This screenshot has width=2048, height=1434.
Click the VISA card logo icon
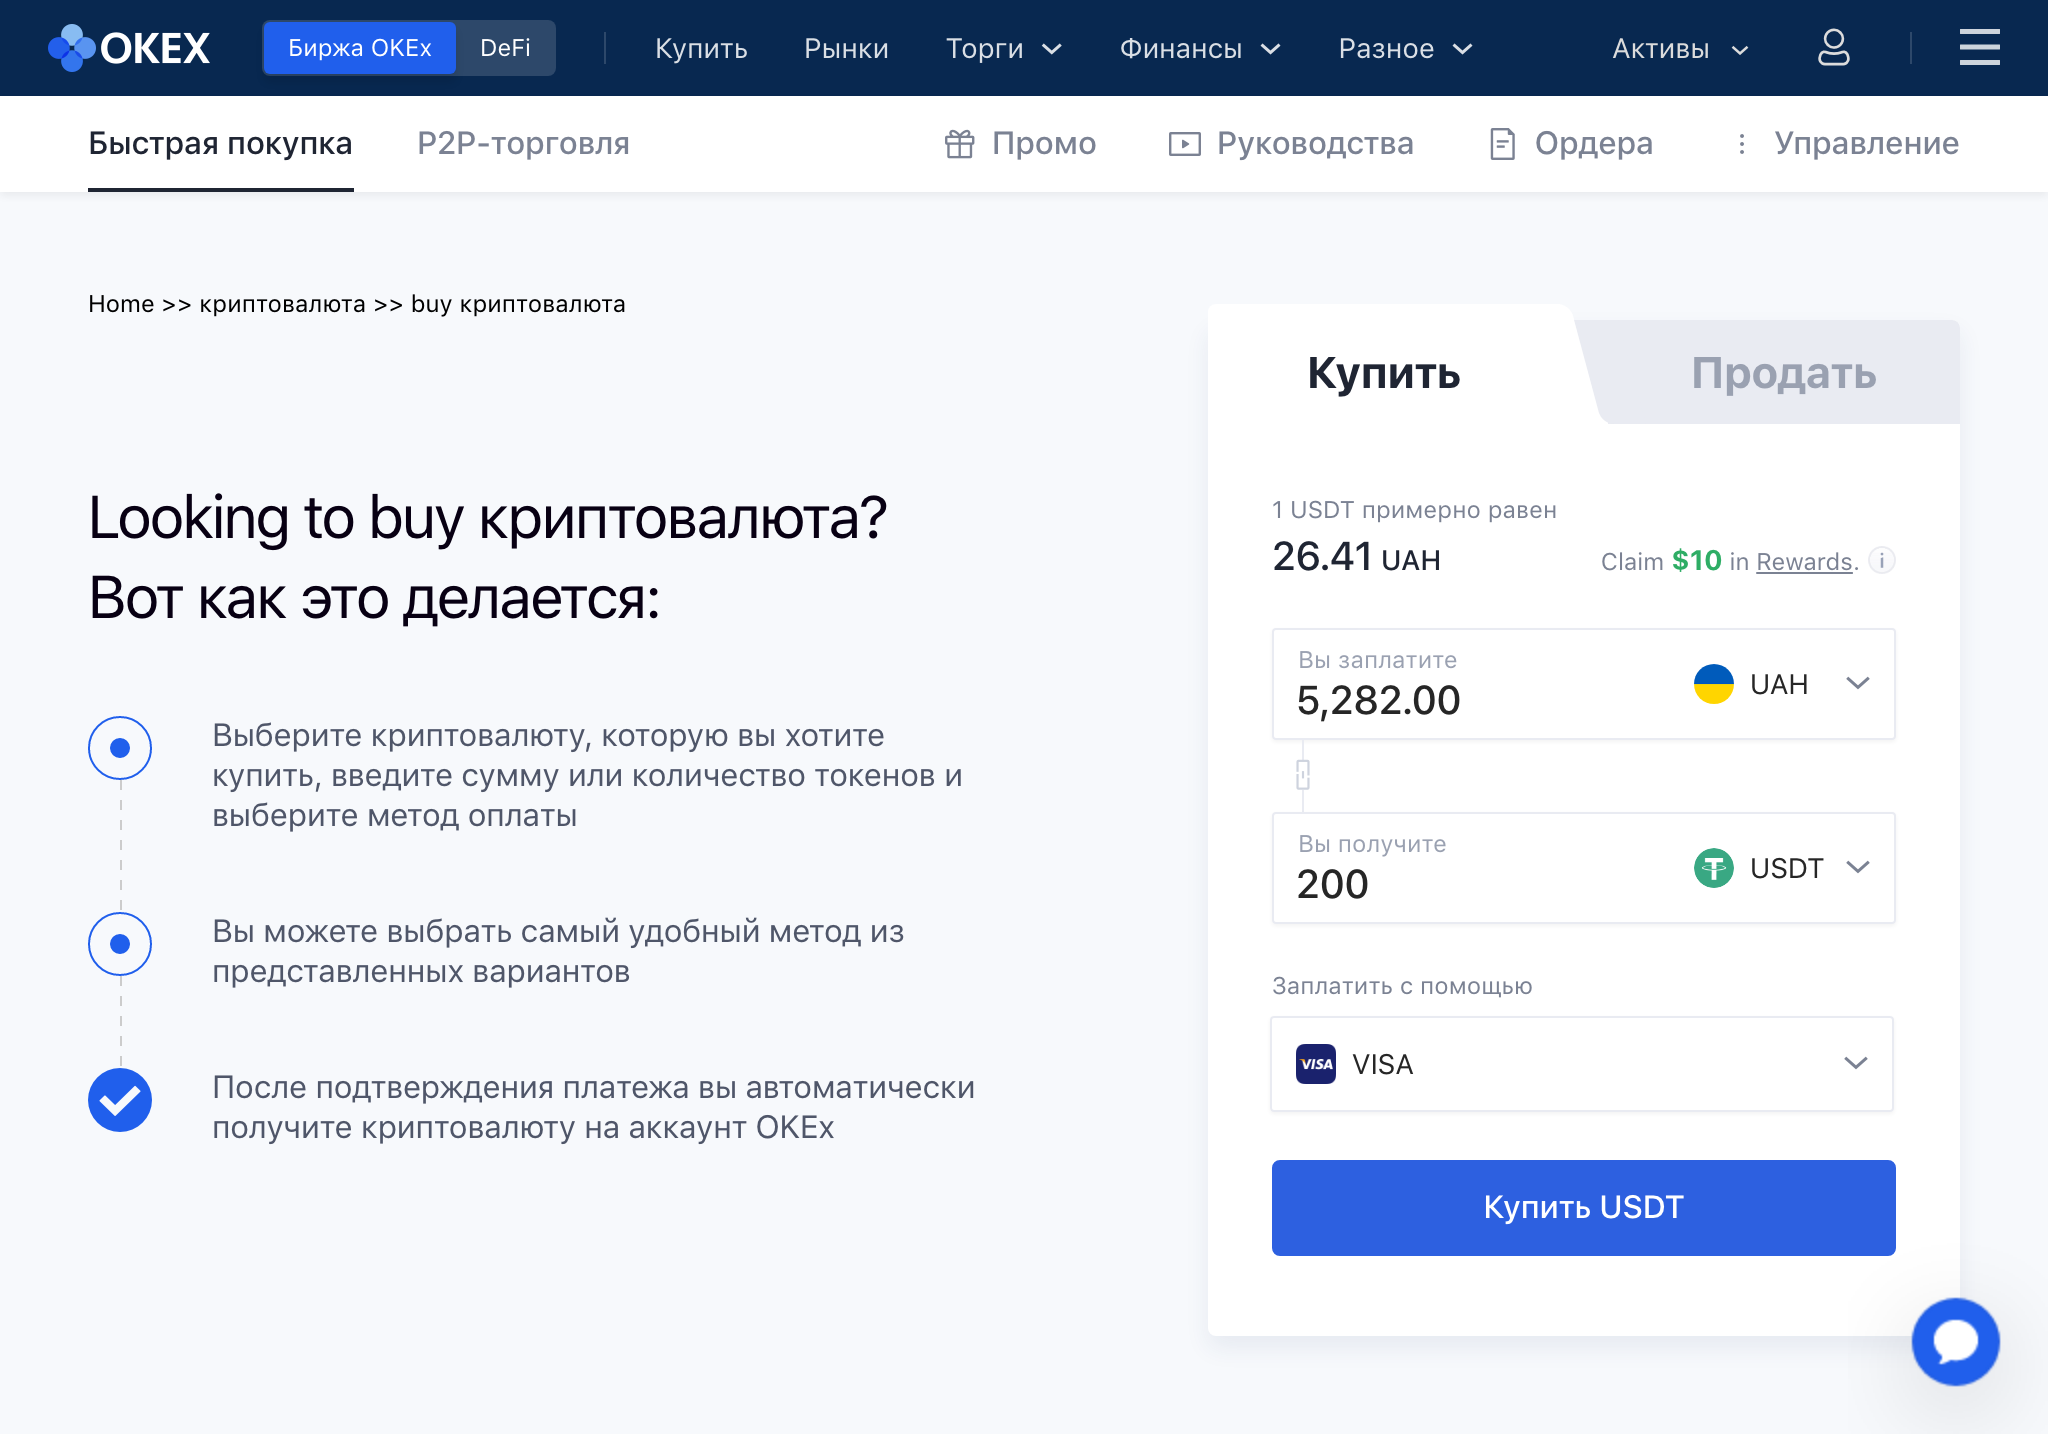point(1316,1064)
